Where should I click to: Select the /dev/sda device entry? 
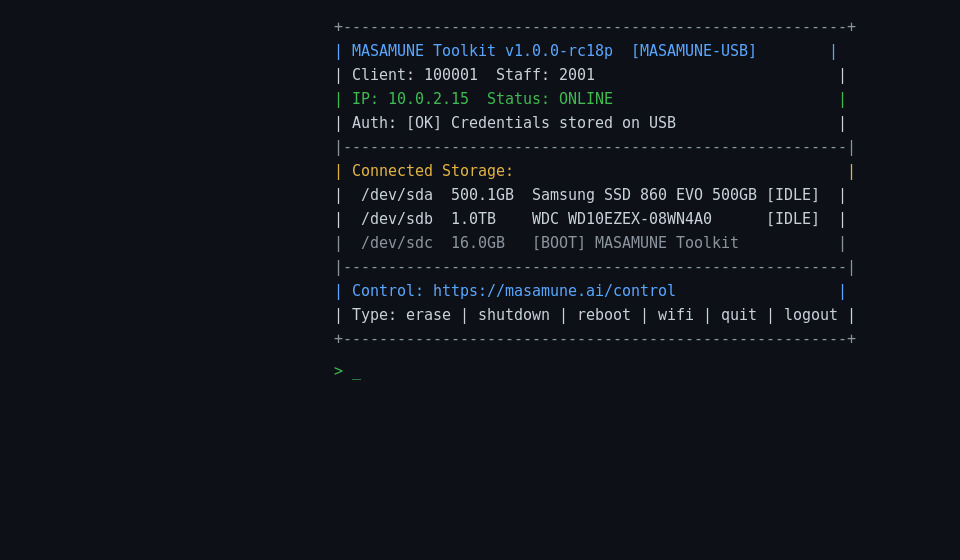click(397, 195)
